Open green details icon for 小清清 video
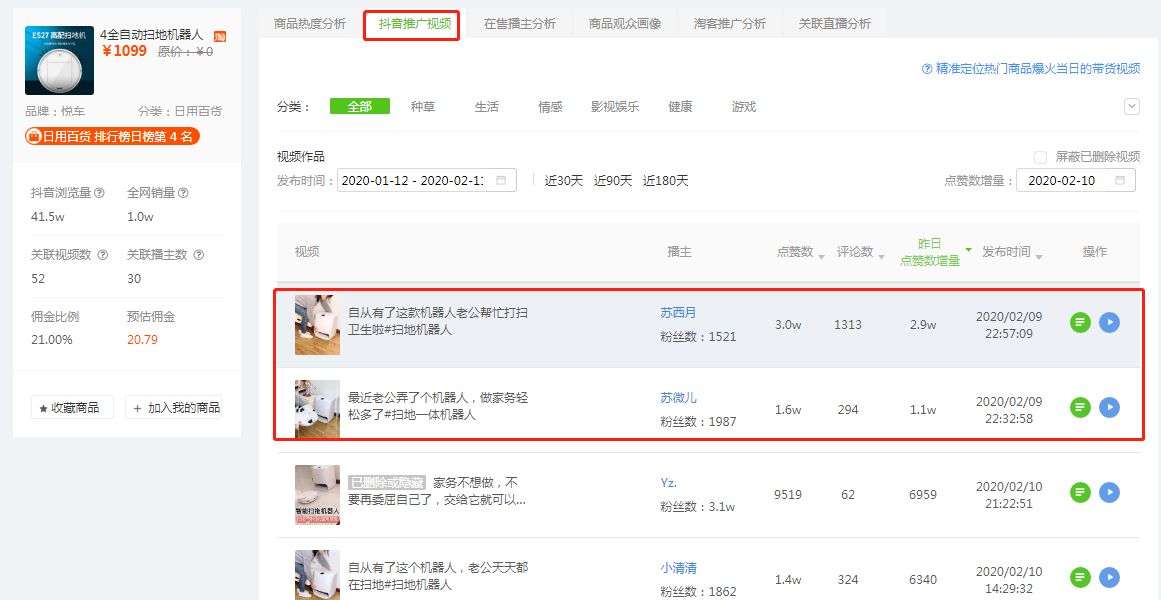 (1080, 577)
